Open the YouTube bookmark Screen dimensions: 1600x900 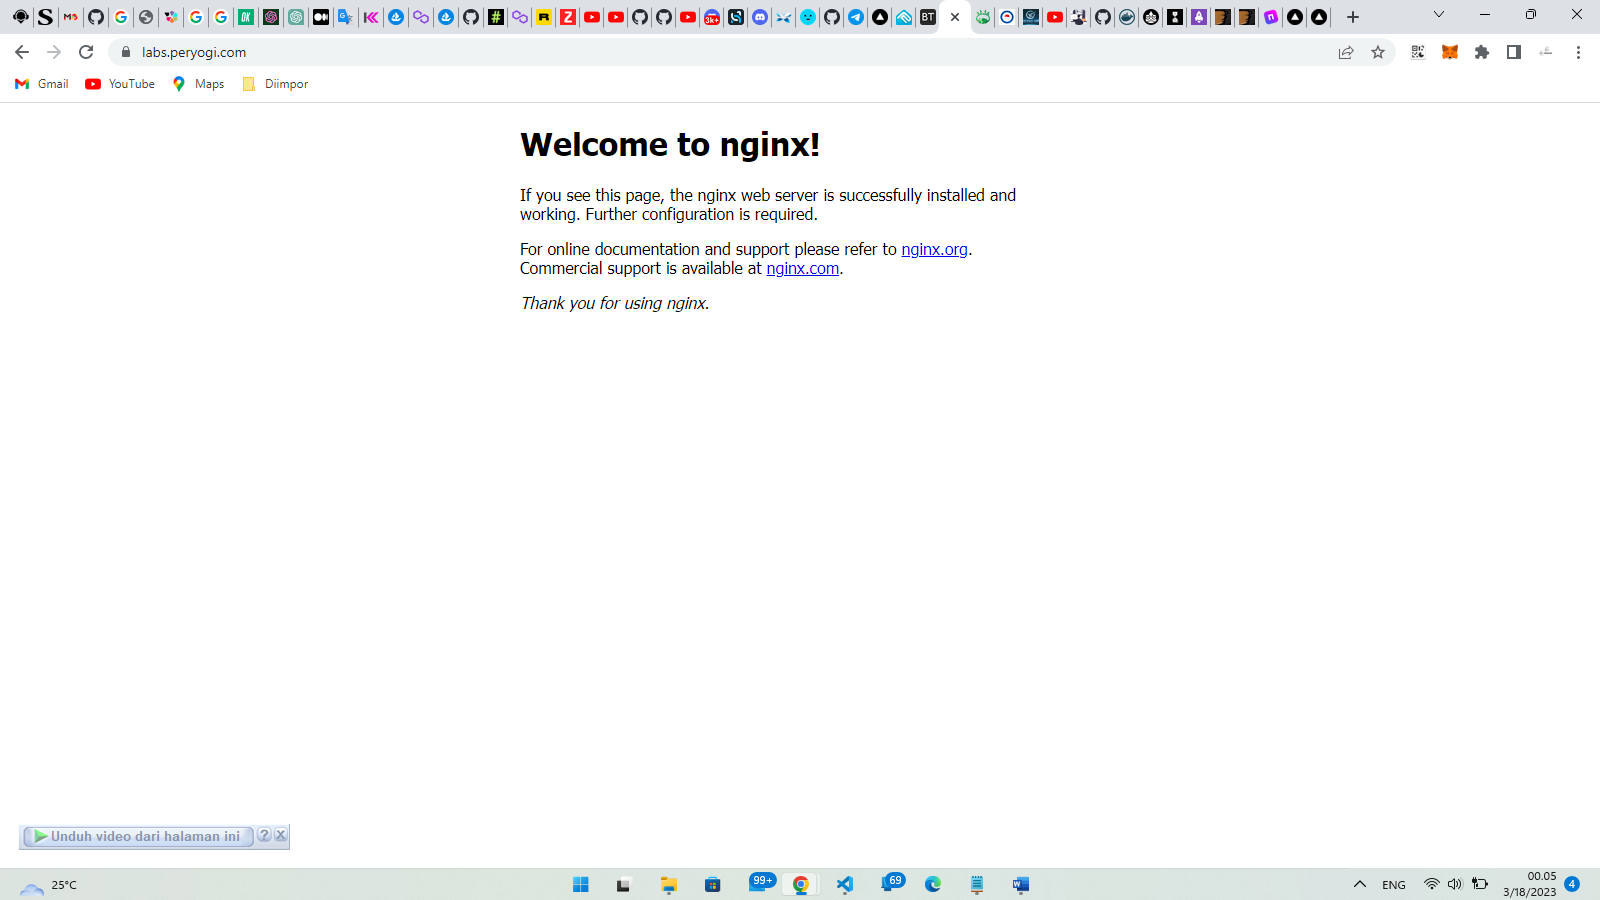click(x=120, y=84)
